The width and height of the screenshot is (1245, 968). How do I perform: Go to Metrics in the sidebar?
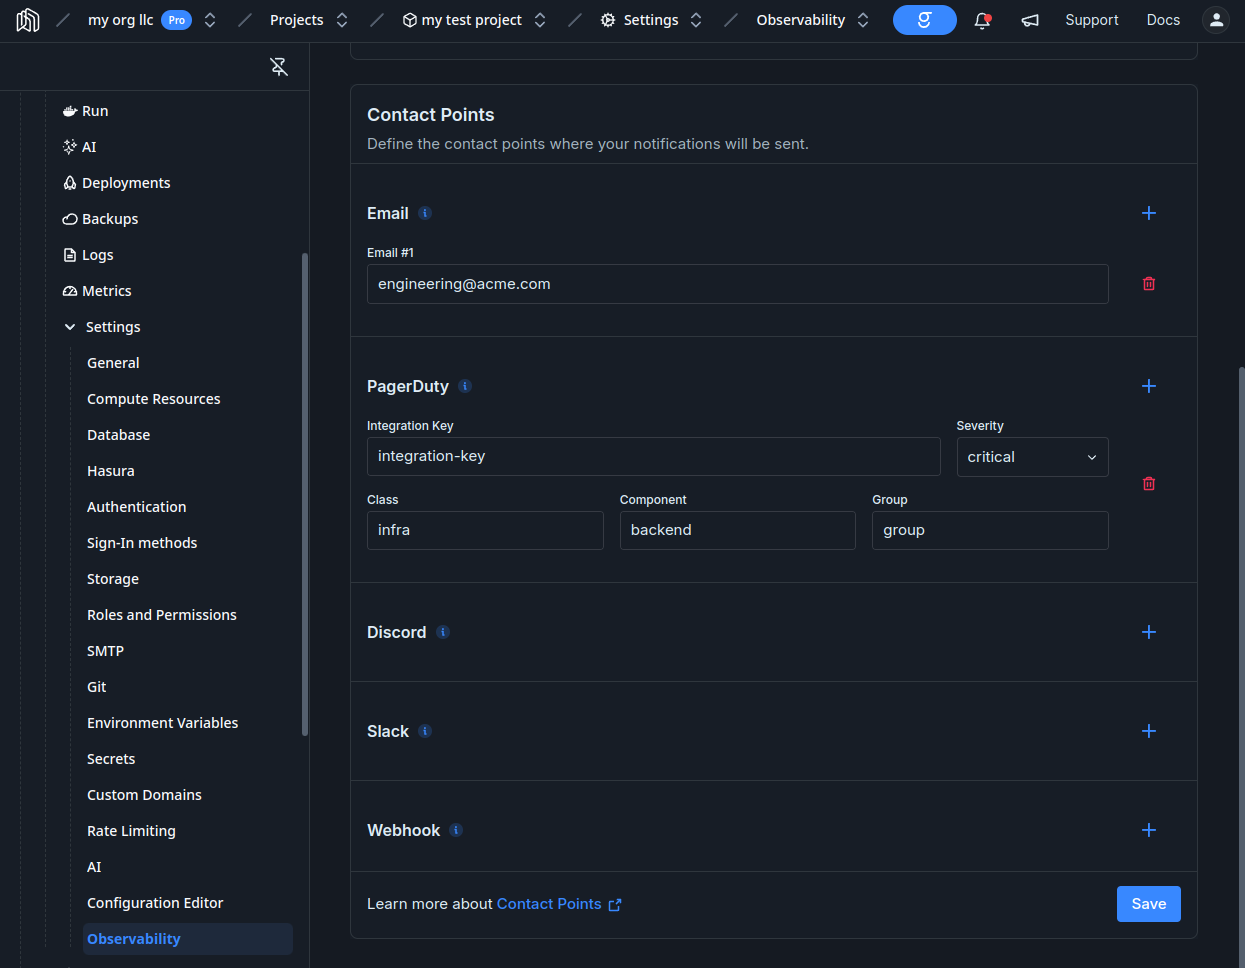click(106, 291)
